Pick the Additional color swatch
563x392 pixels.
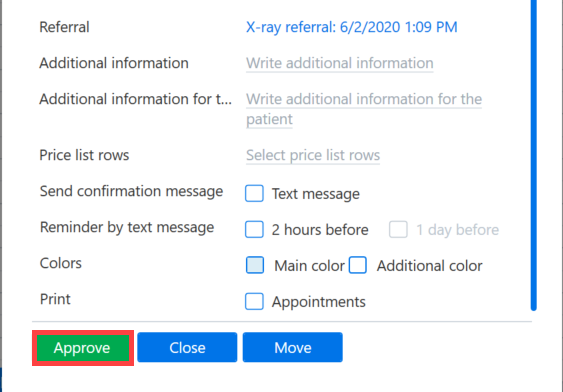point(358,265)
